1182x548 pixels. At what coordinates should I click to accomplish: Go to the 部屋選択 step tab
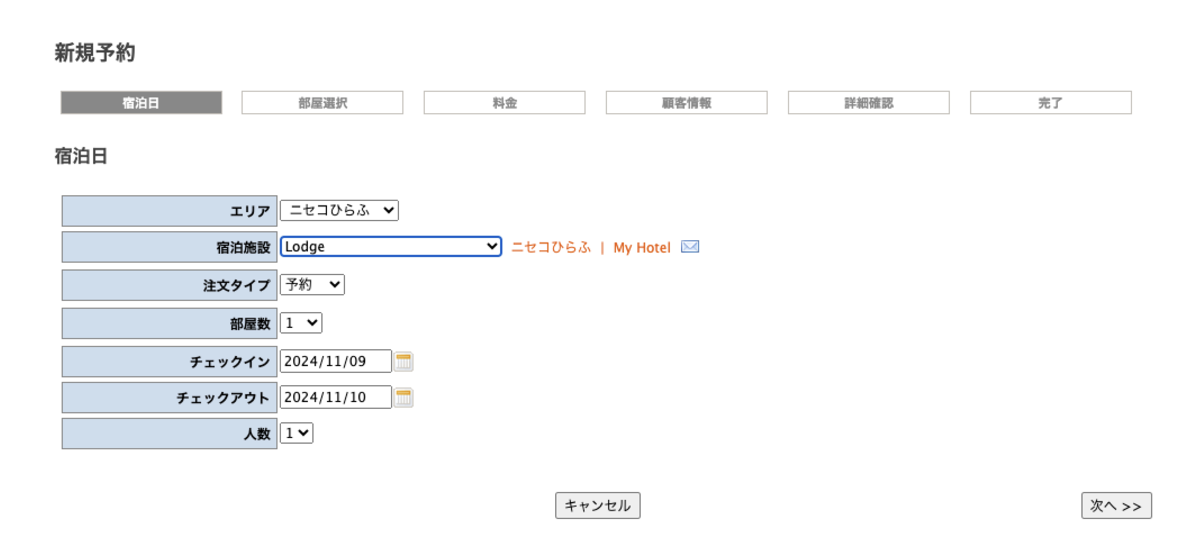point(322,103)
